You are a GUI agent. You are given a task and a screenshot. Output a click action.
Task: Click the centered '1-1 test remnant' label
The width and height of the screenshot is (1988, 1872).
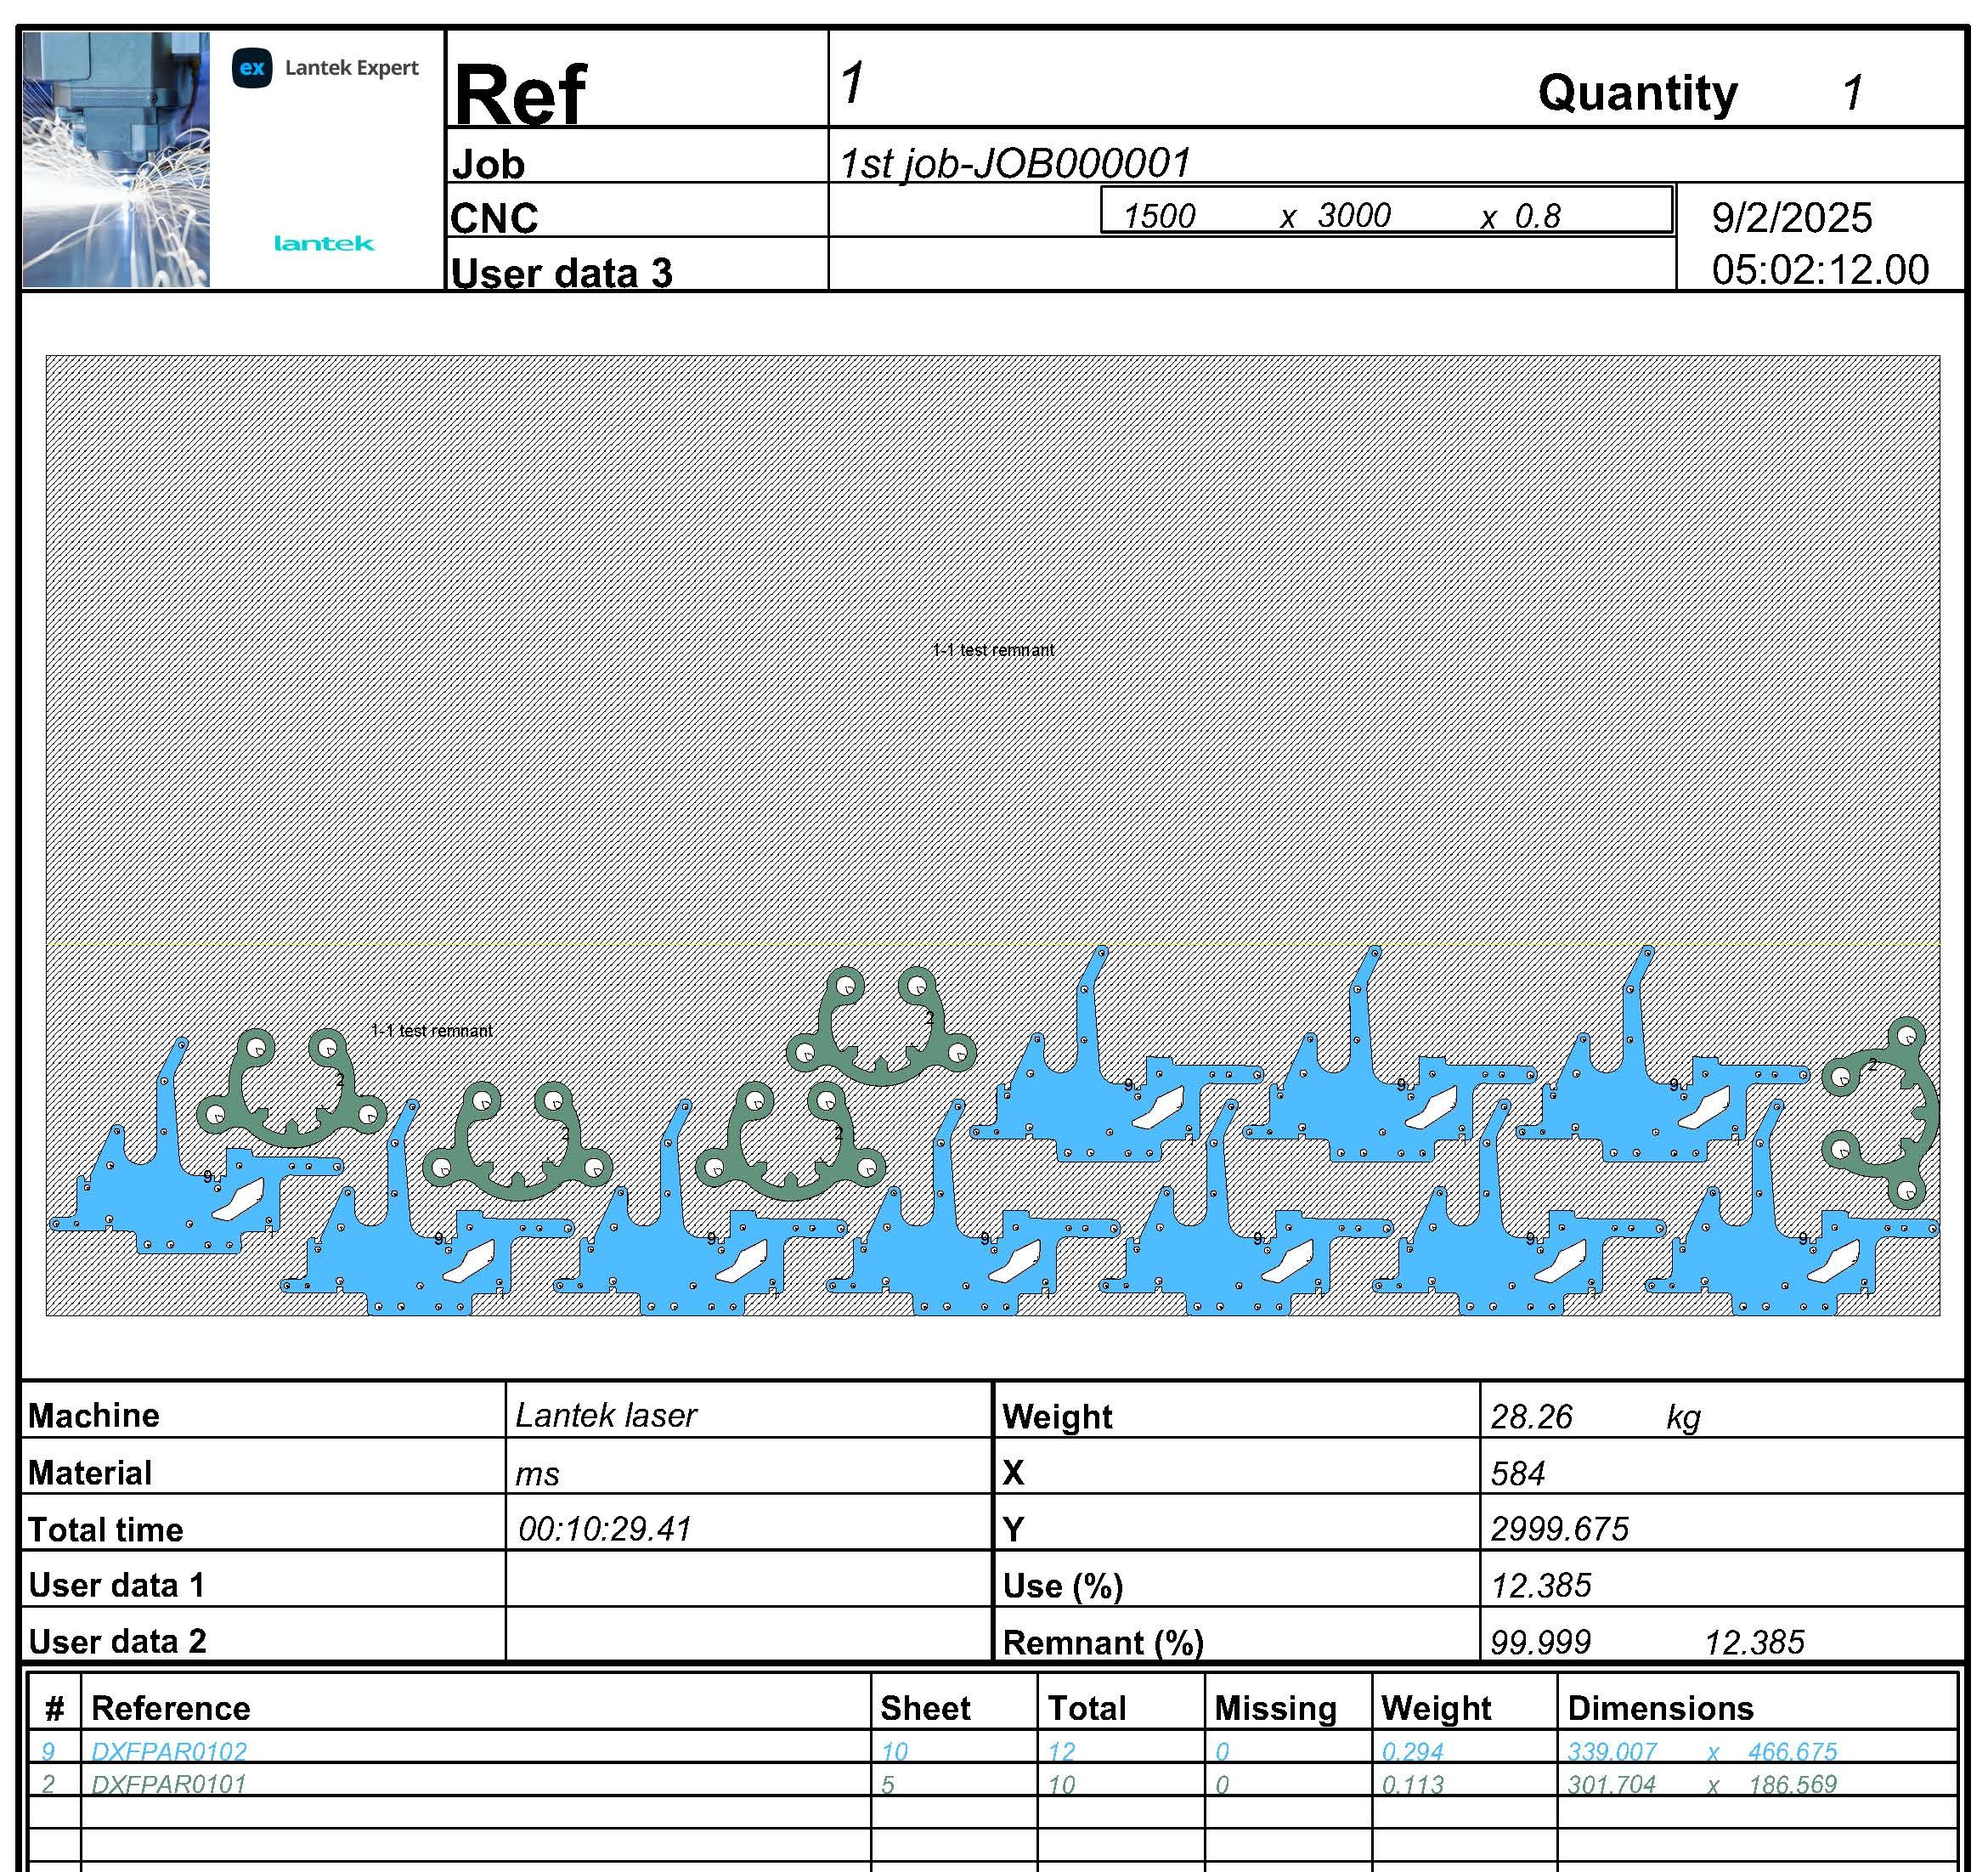click(x=993, y=650)
